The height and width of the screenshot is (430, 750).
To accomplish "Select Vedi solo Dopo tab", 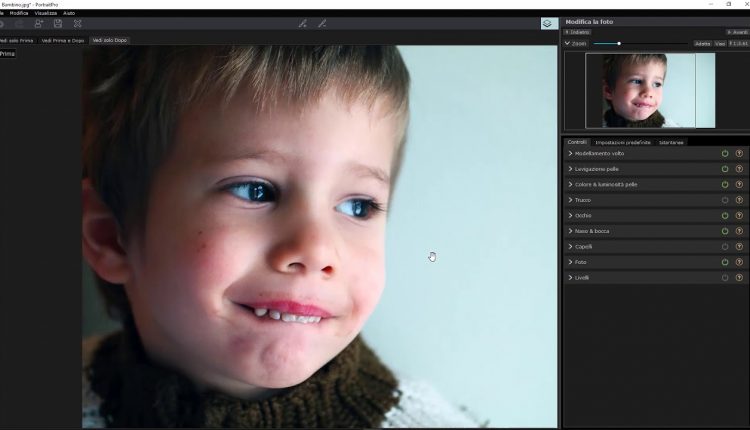I will tap(110, 40).
